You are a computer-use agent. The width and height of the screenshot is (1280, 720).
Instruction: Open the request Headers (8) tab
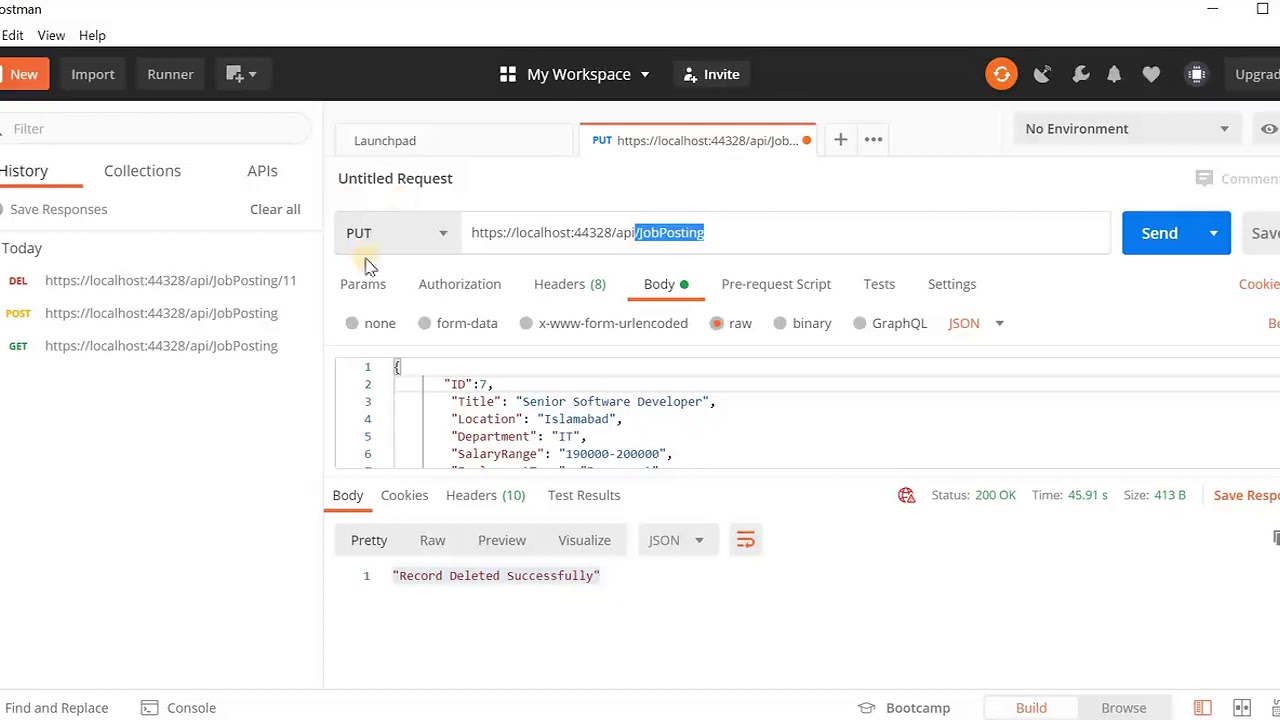point(569,284)
